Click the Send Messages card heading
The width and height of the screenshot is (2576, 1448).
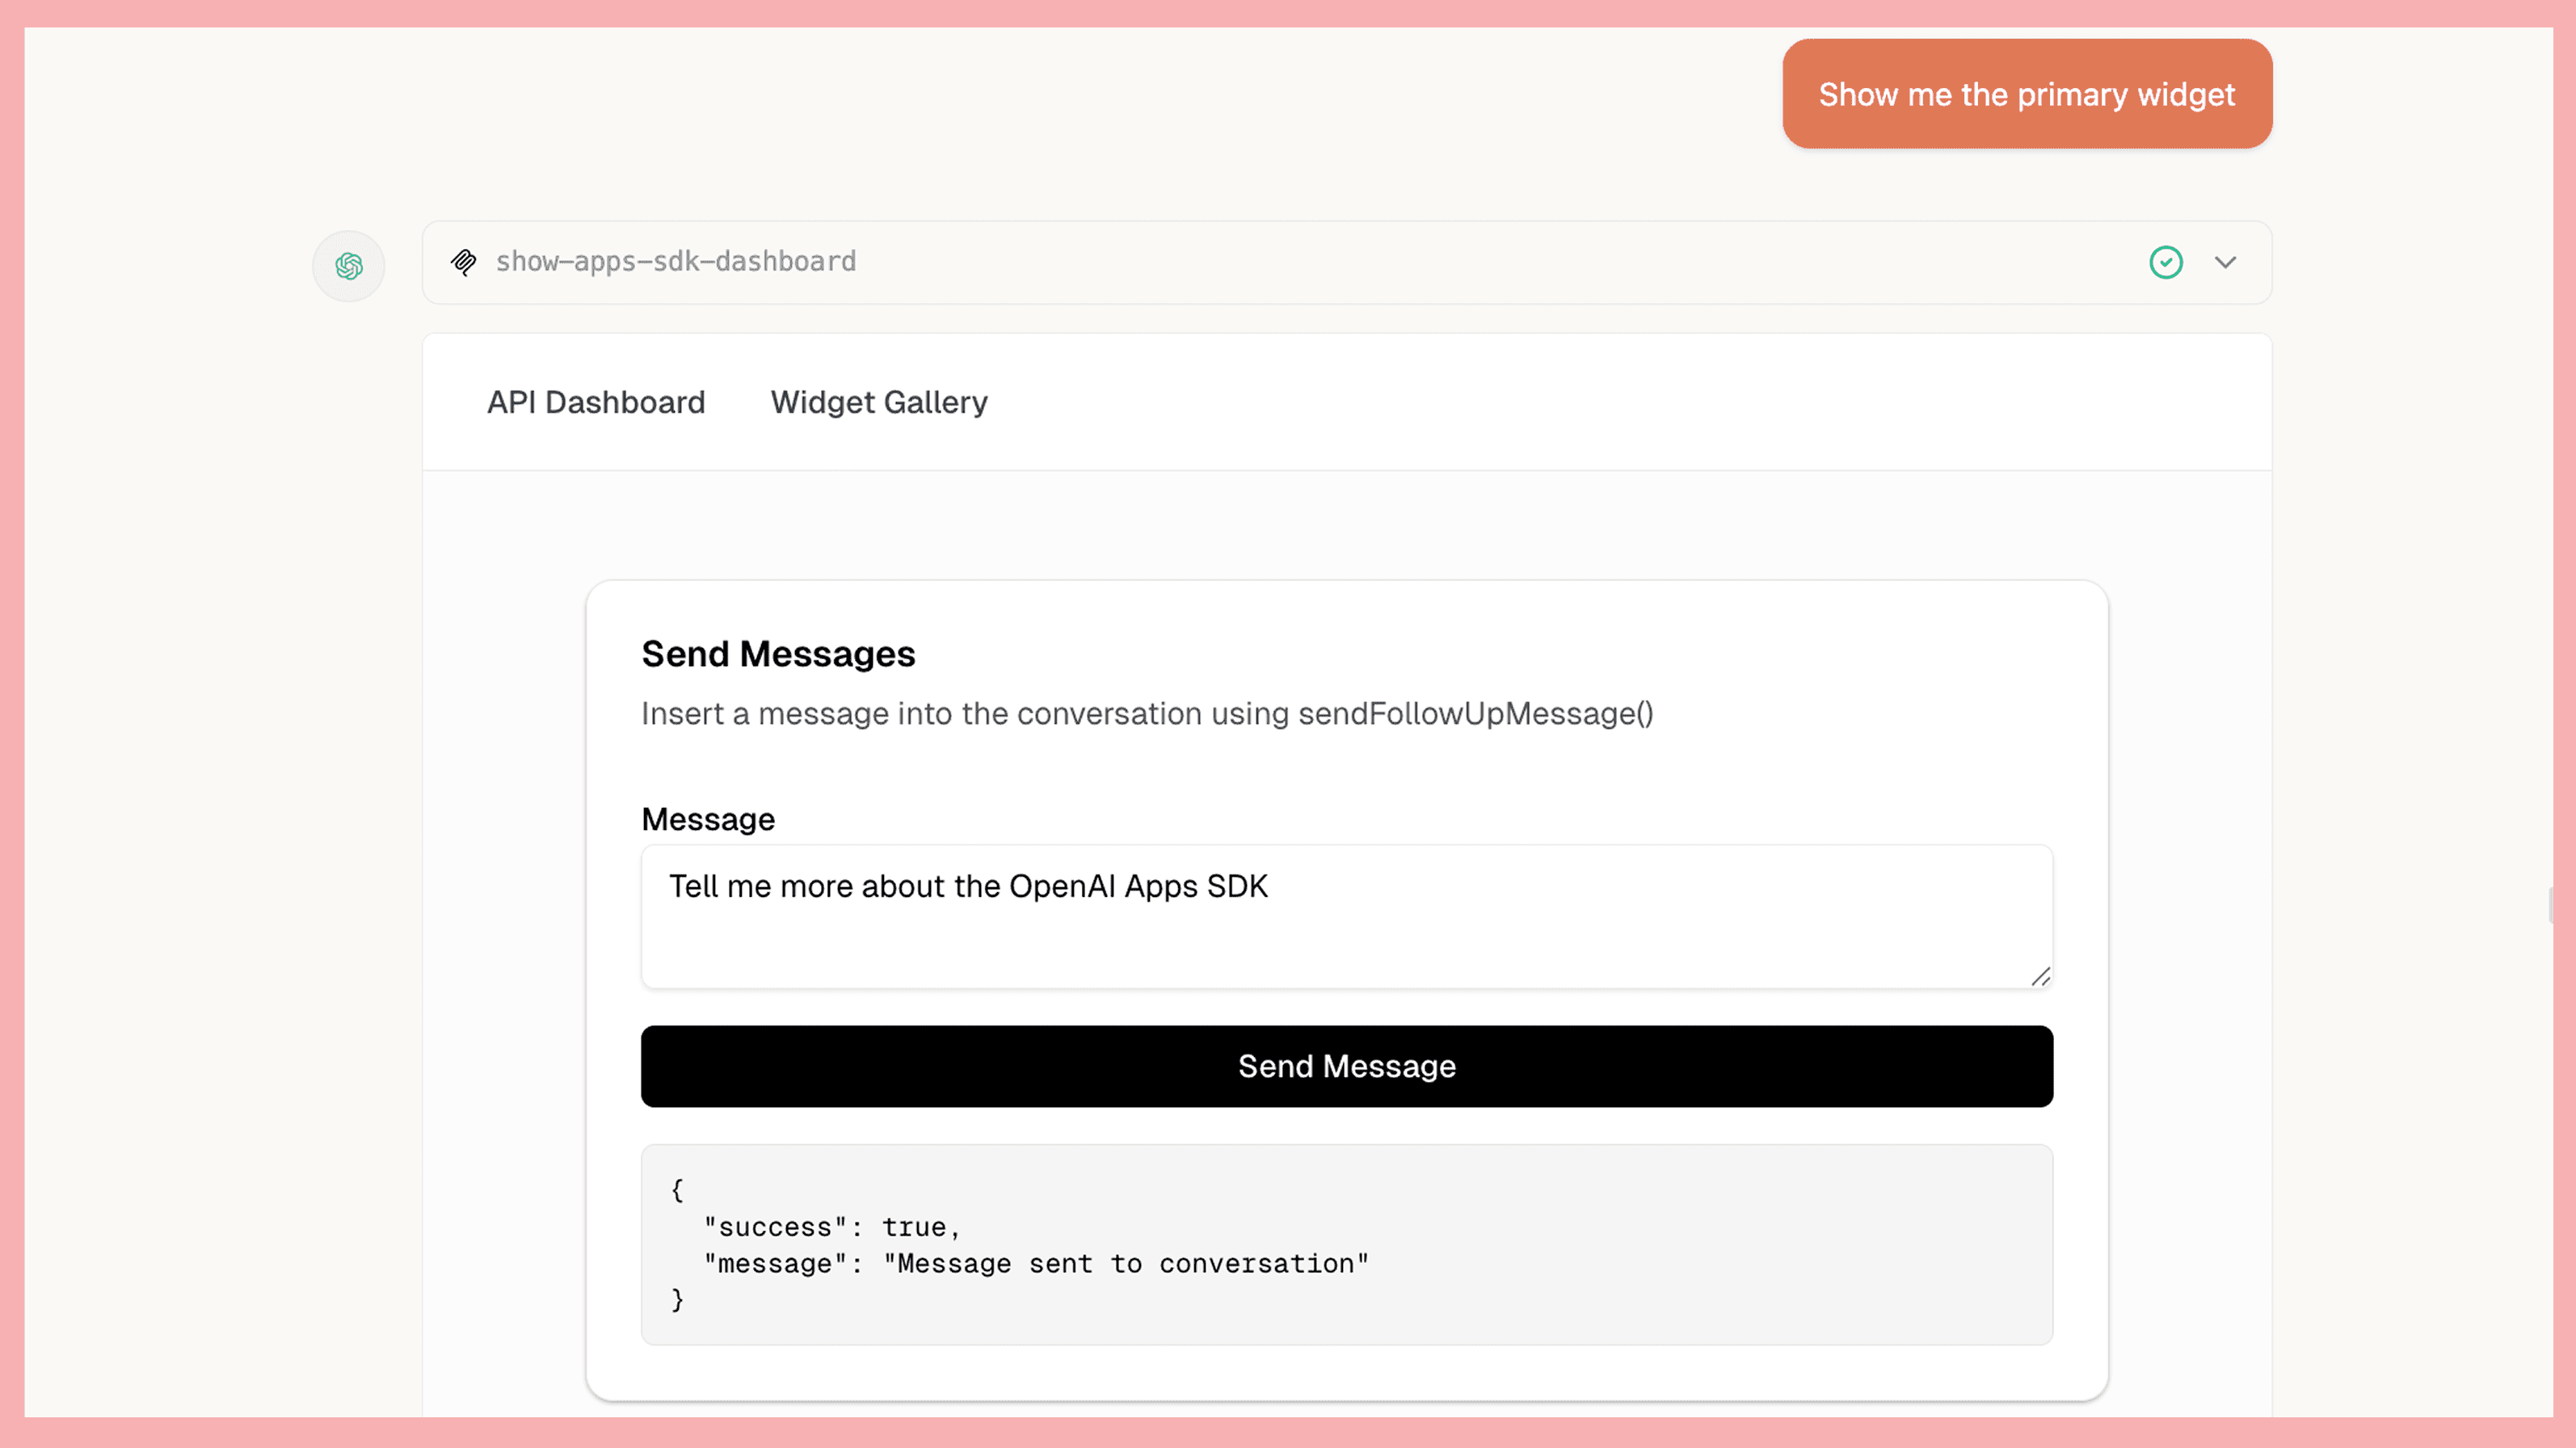click(778, 654)
